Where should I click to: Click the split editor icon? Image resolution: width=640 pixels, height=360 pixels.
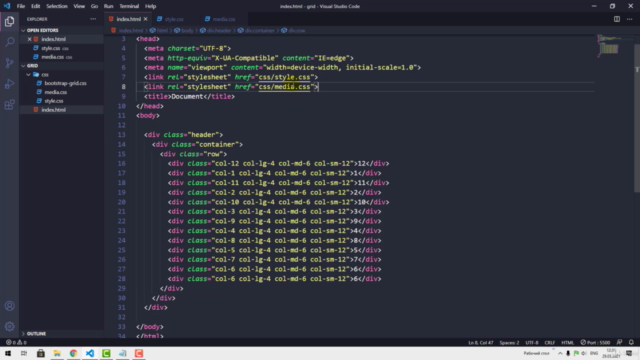617,19
